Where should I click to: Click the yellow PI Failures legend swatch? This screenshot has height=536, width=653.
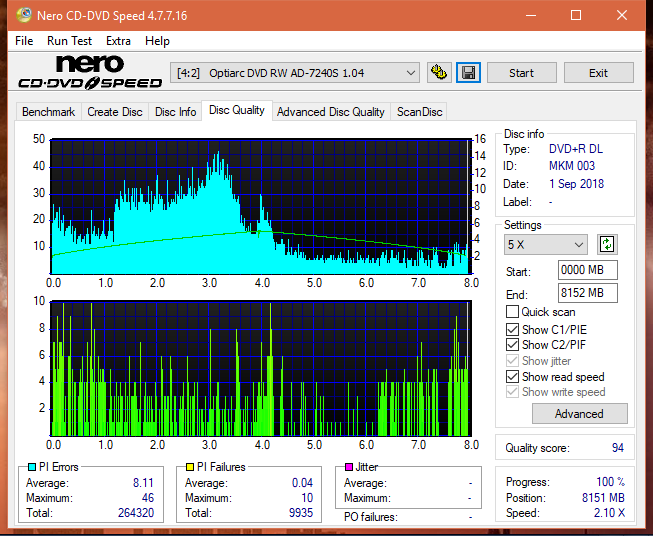[190, 467]
